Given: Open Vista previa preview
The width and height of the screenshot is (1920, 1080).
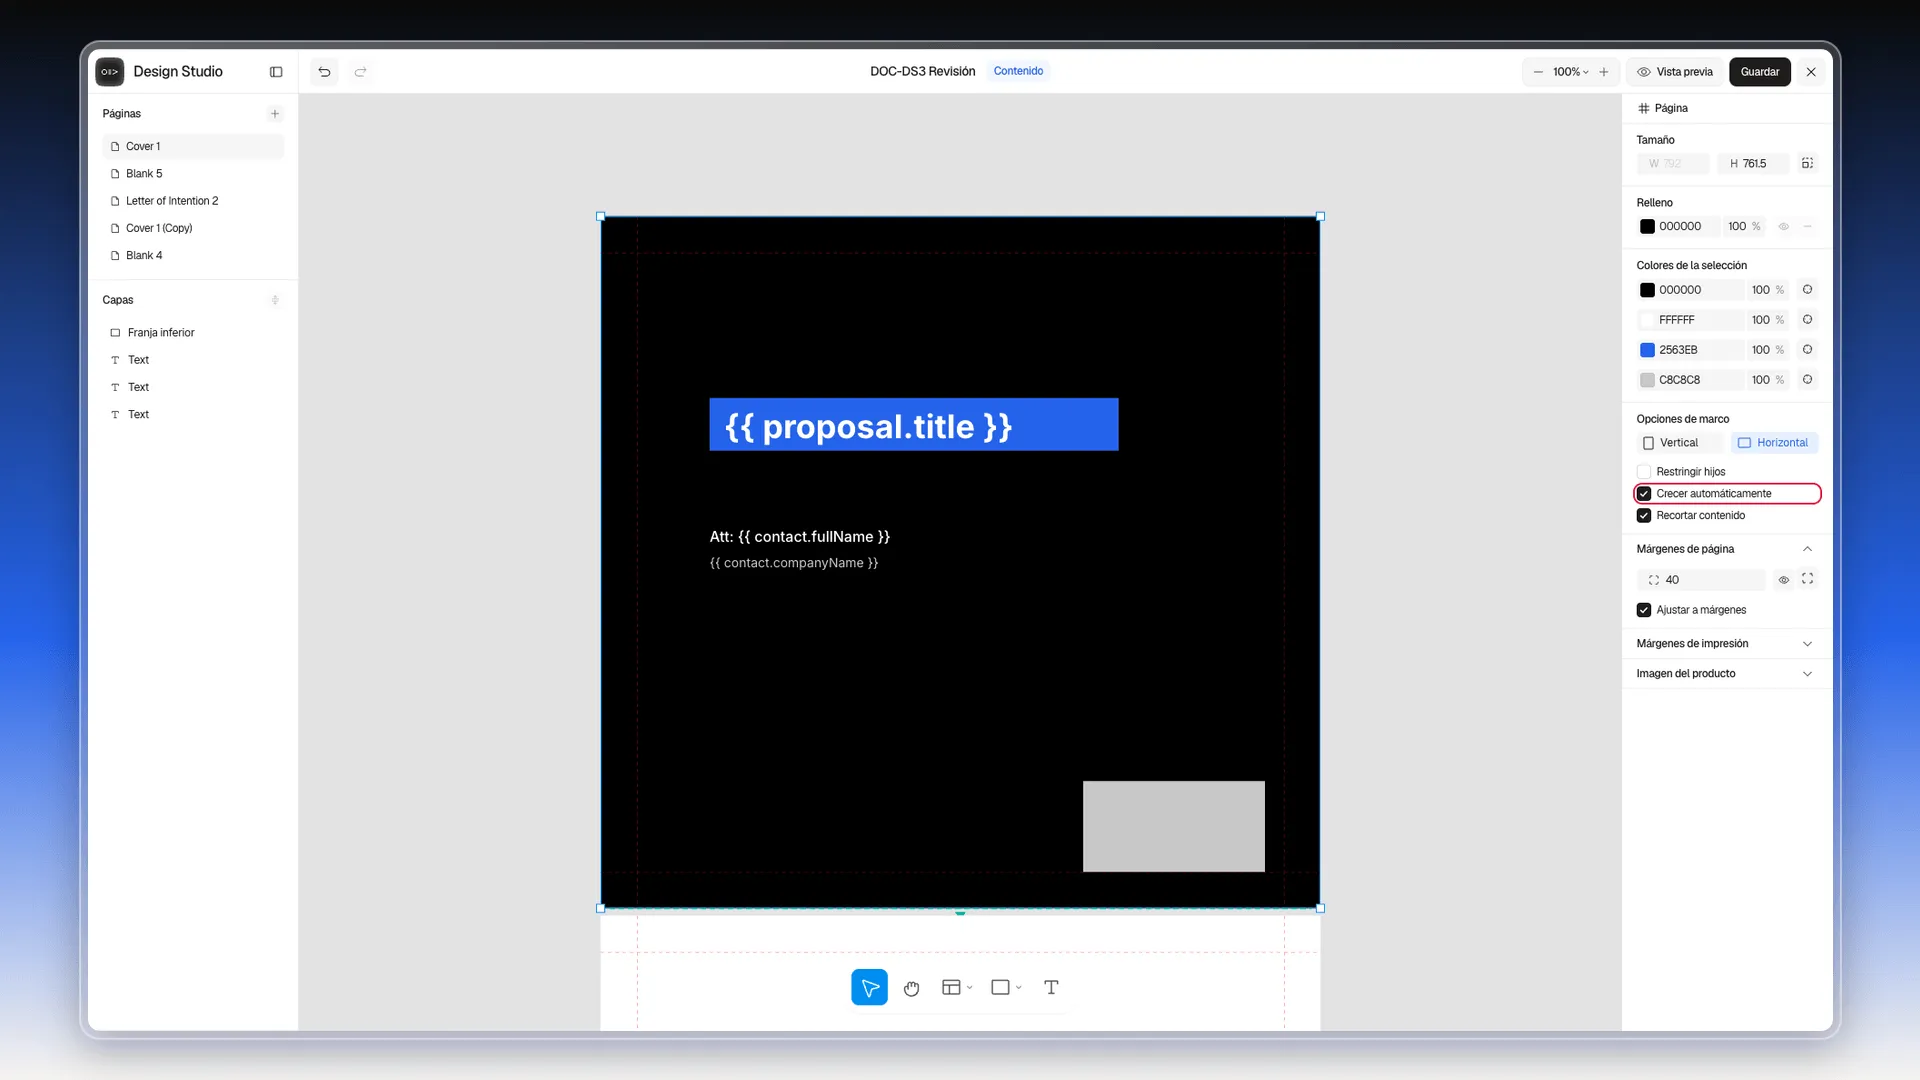Looking at the screenshot, I should [1675, 72].
